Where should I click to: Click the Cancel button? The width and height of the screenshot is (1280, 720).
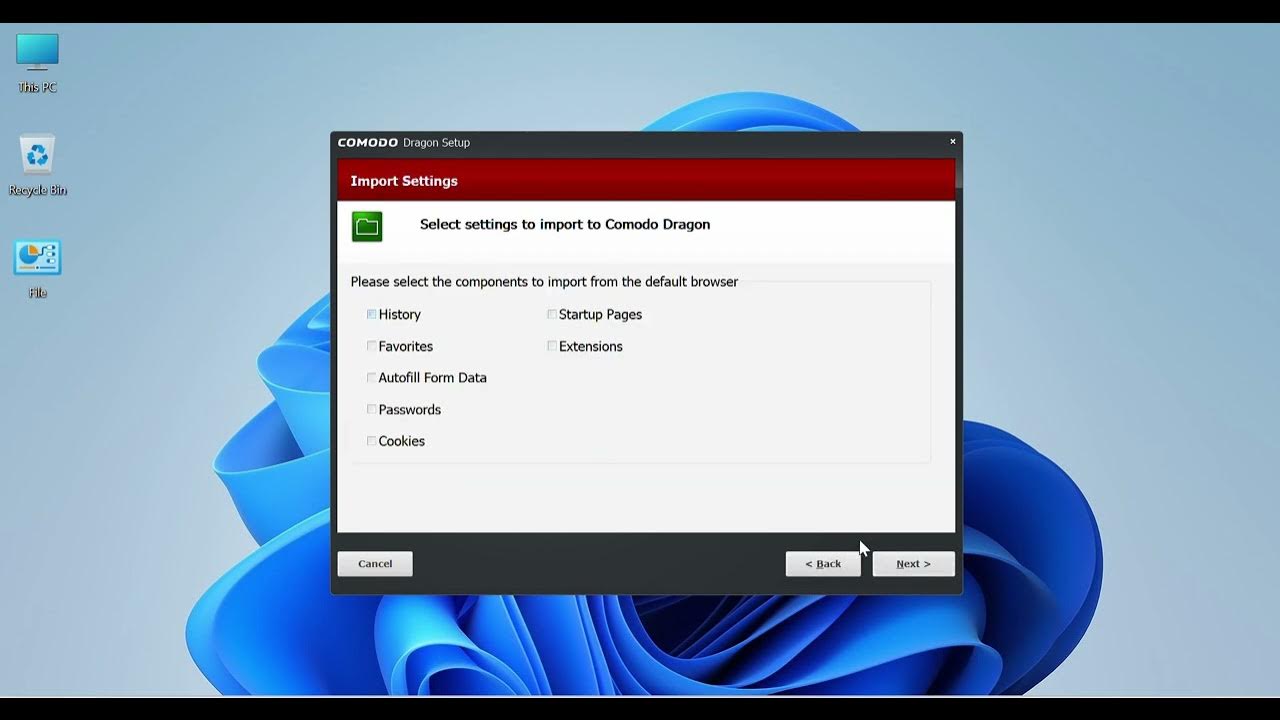tap(375, 564)
